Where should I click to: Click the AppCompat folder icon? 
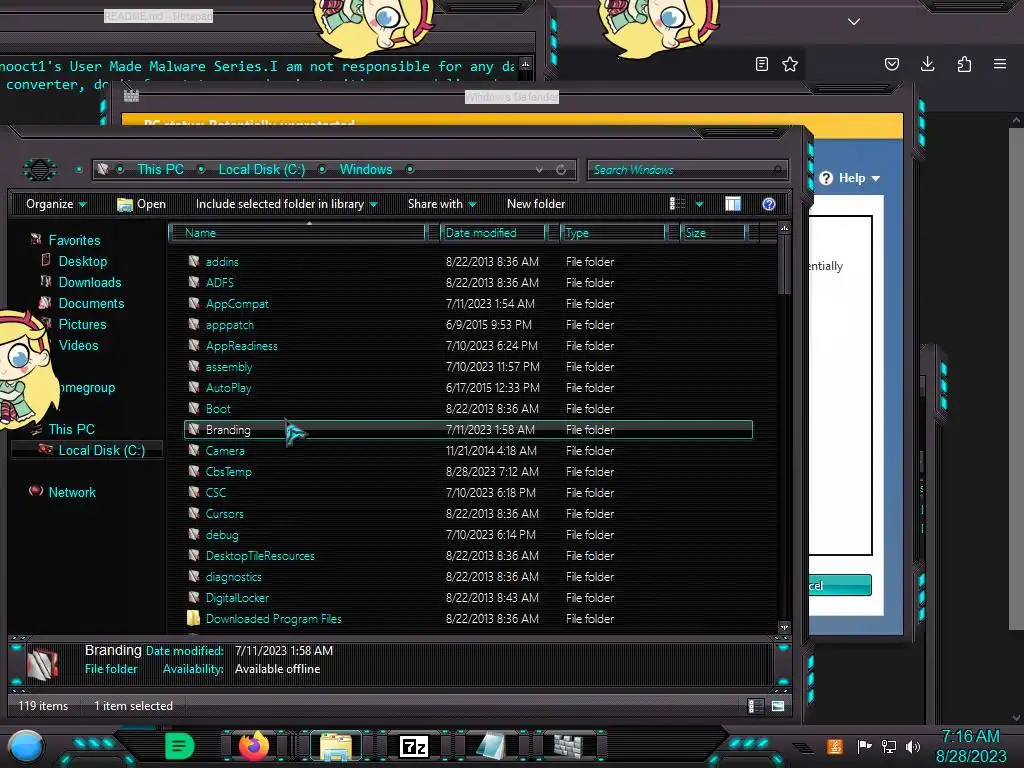(x=193, y=303)
